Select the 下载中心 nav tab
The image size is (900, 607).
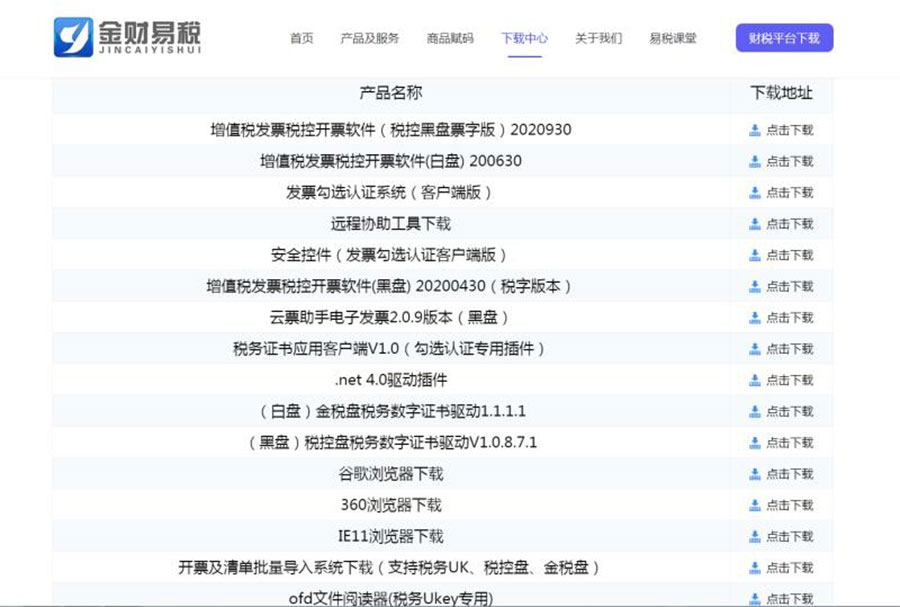pyautogui.click(x=525, y=38)
